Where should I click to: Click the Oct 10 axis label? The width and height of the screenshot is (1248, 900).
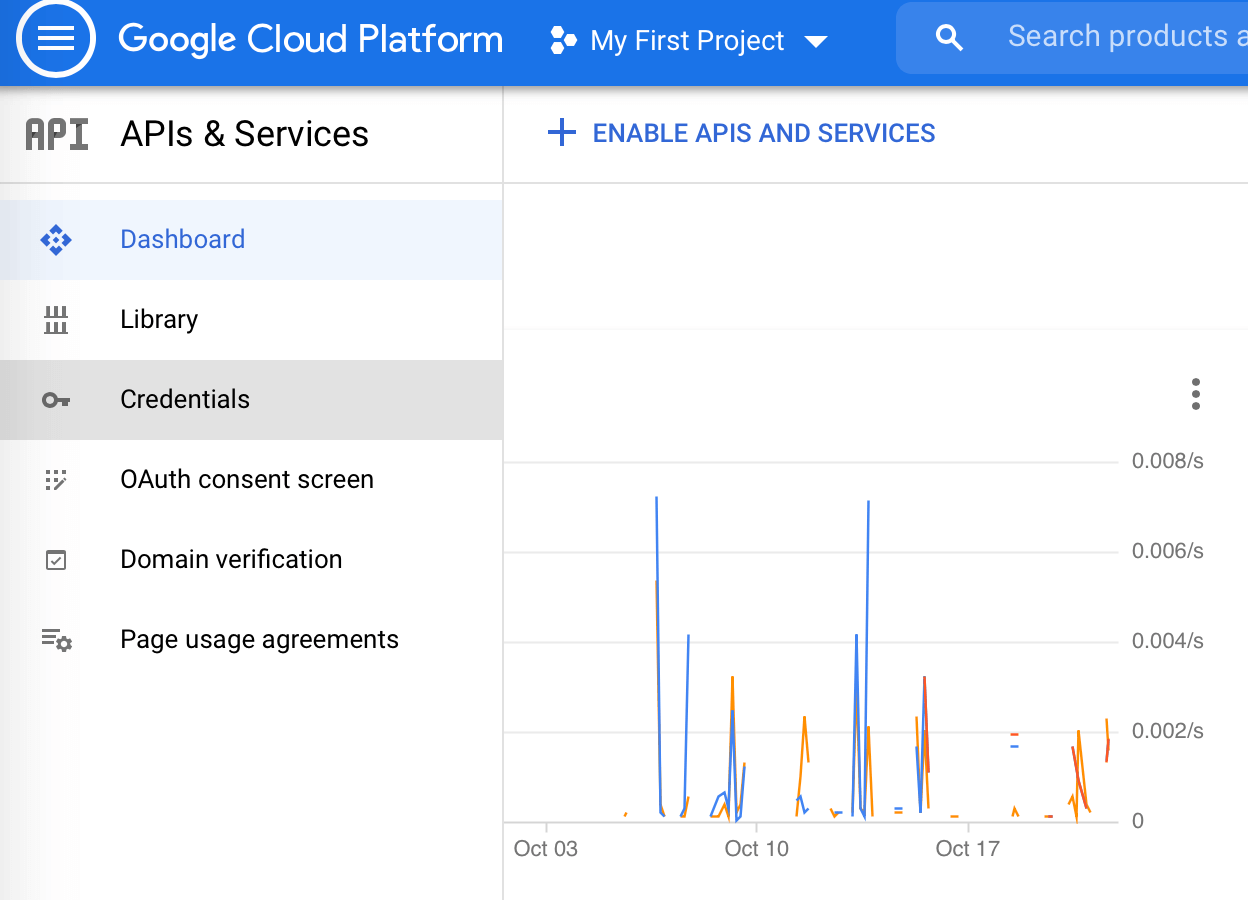pos(757,849)
